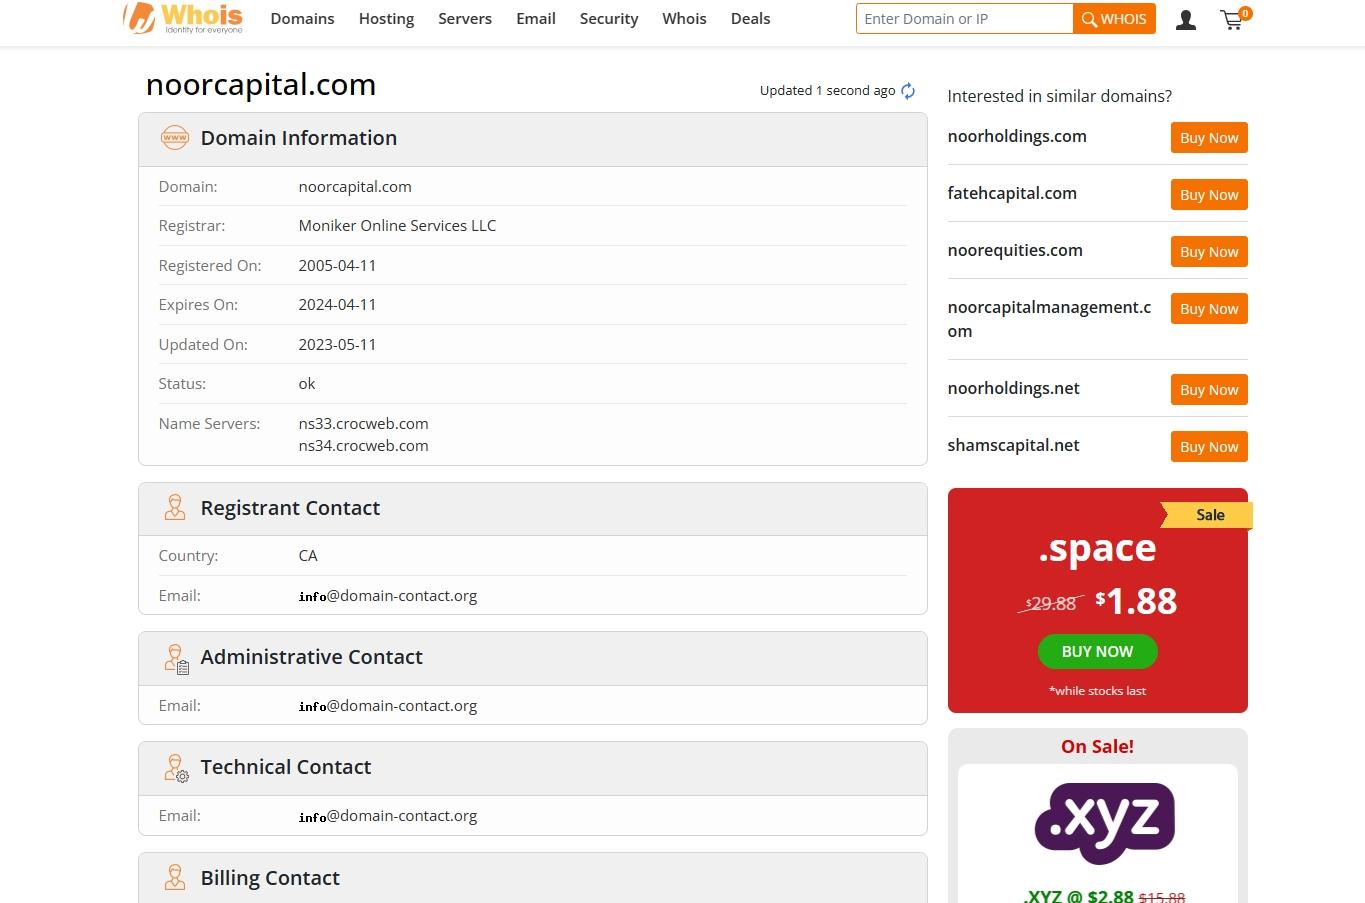Click the Technical Contact email address
Viewport: 1365px width, 903px height.
point(388,816)
